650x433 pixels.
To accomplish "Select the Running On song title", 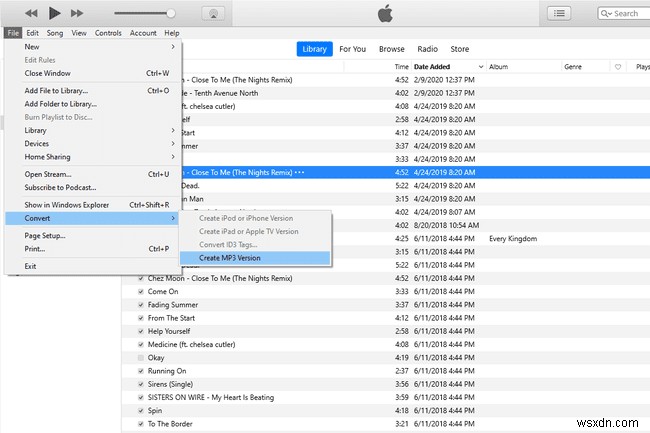I will (x=167, y=371).
